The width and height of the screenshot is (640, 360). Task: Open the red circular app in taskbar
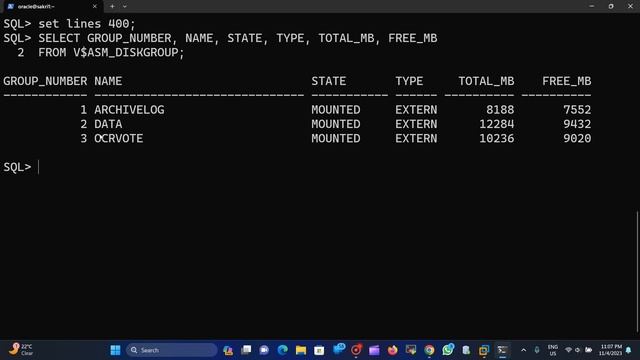(356, 350)
